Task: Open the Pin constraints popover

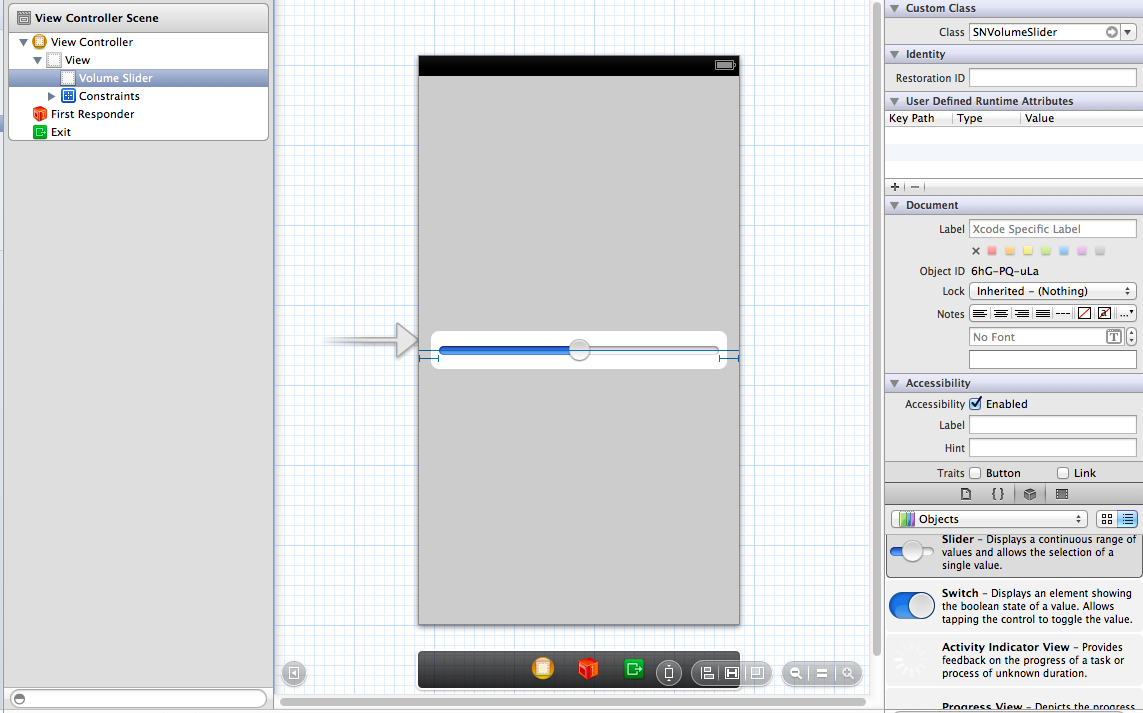Action: coord(732,672)
